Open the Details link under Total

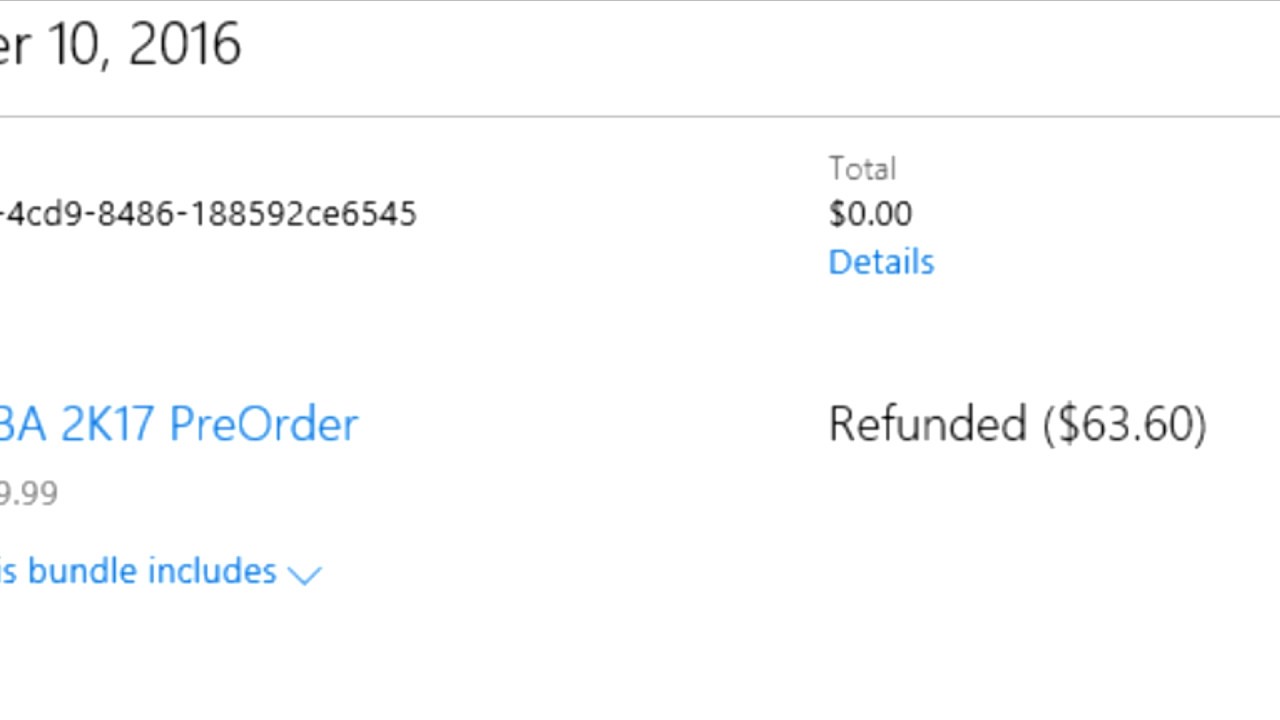click(x=881, y=262)
